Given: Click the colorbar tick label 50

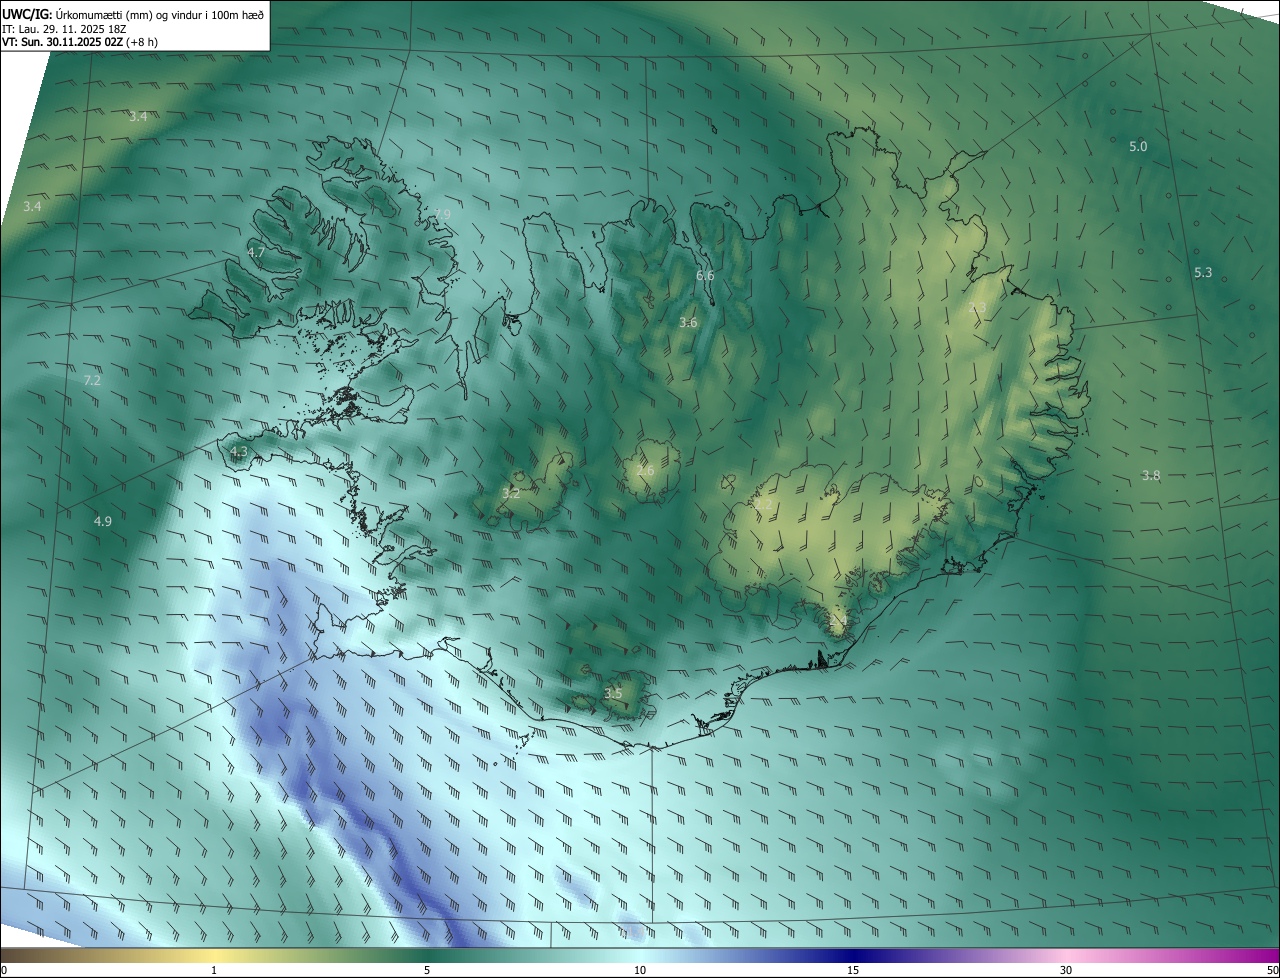Looking at the screenshot, I should [1271, 970].
